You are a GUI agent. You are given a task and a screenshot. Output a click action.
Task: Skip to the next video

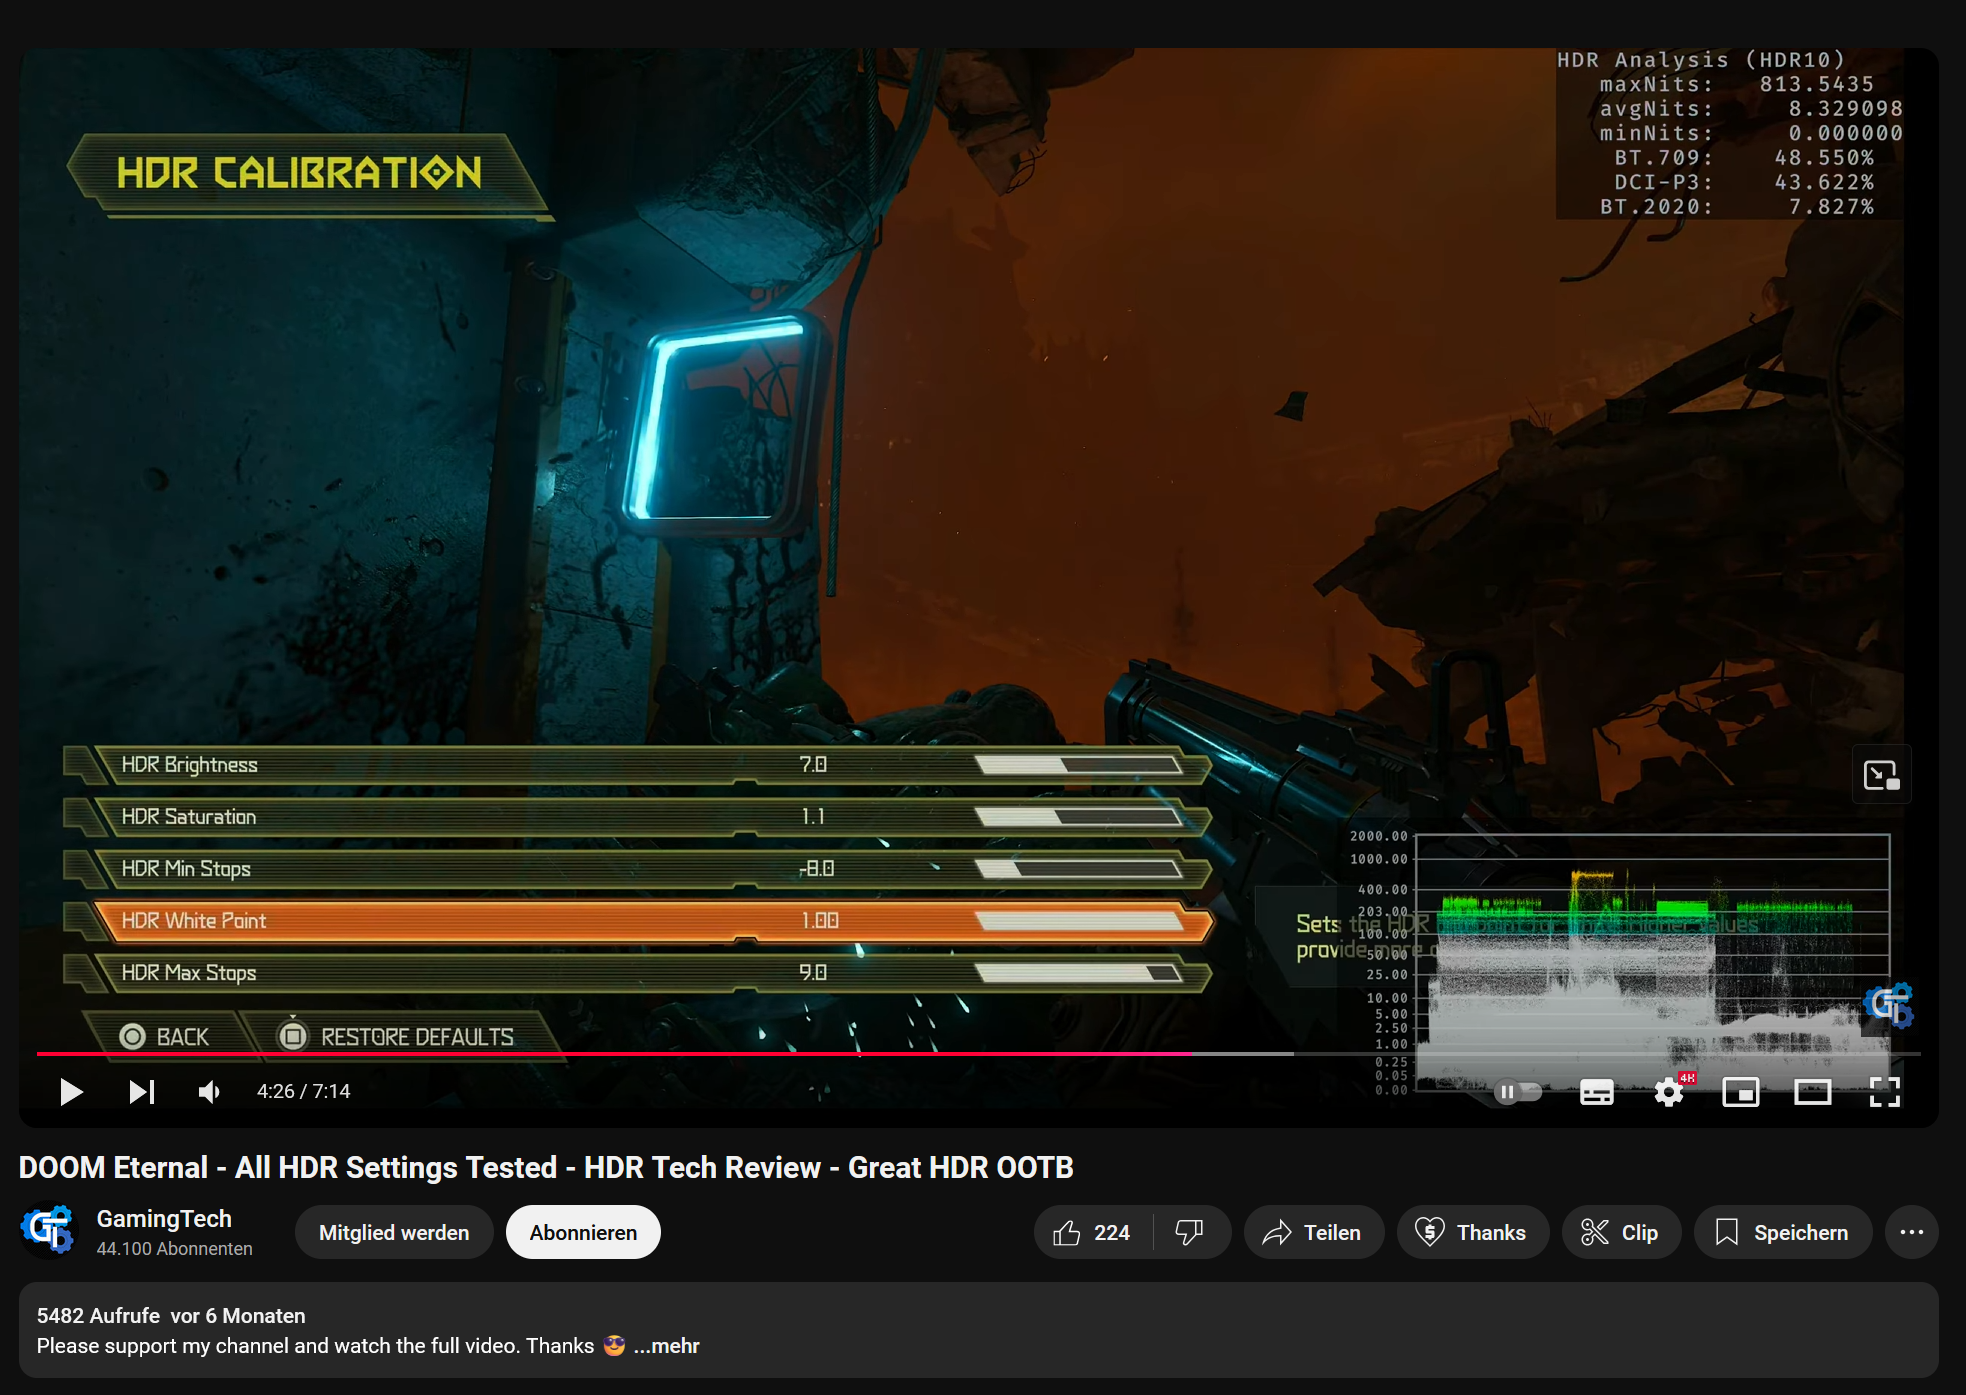[141, 1091]
